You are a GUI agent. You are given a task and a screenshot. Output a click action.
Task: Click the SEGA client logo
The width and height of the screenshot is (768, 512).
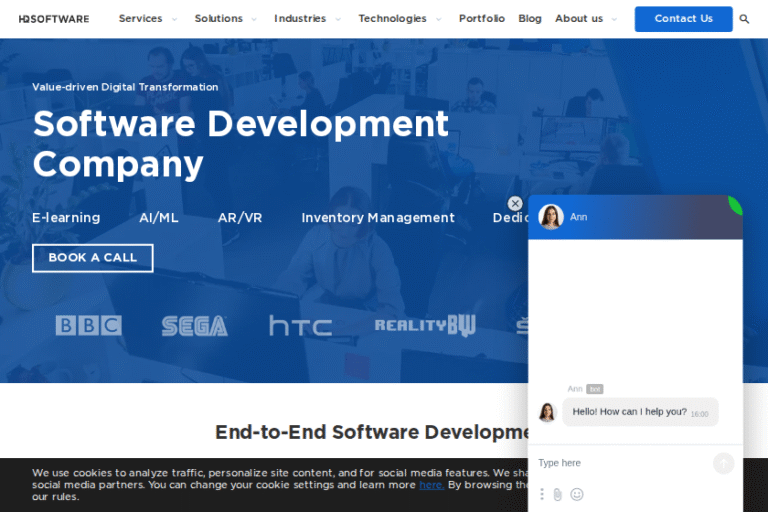(x=194, y=326)
